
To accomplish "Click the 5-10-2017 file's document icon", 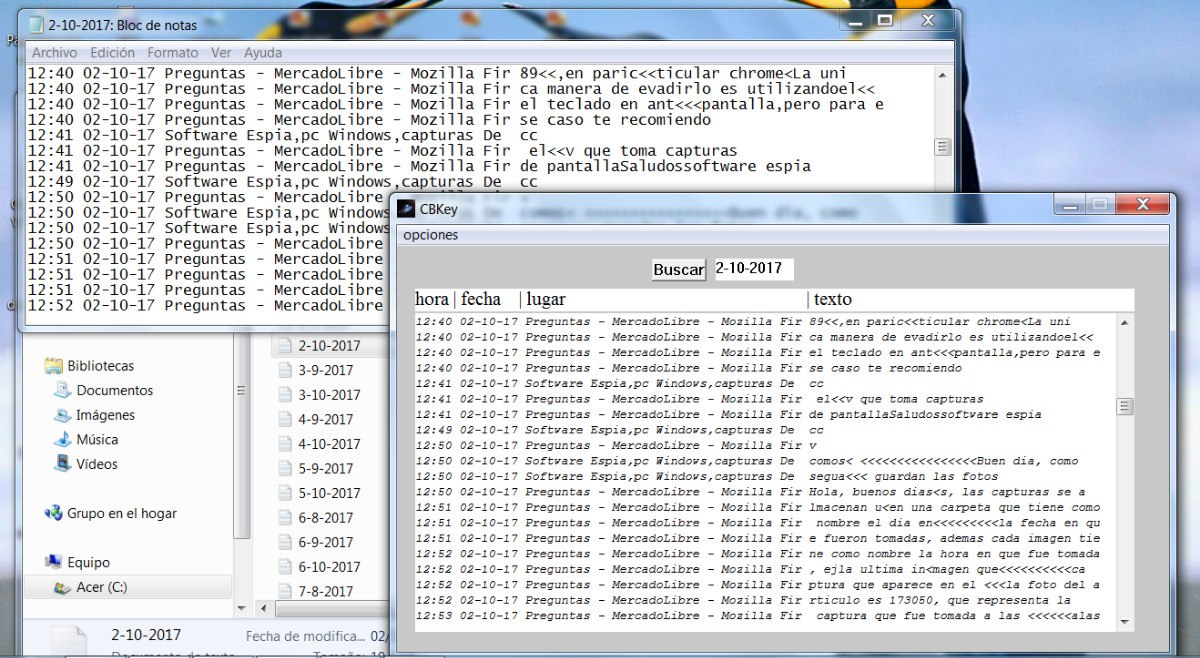I will 284,493.
